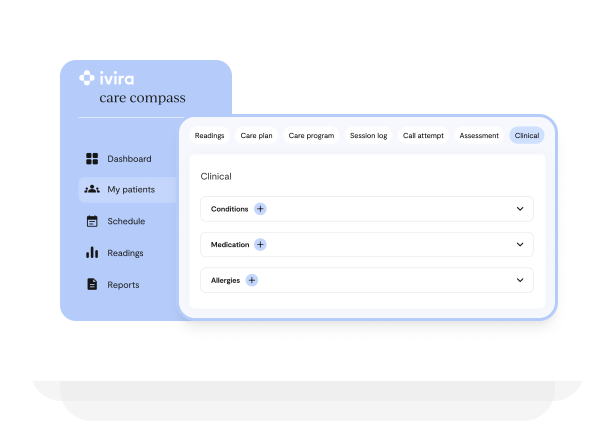Click the My patients people icon
This screenshot has height=421, width=615.
(x=92, y=190)
